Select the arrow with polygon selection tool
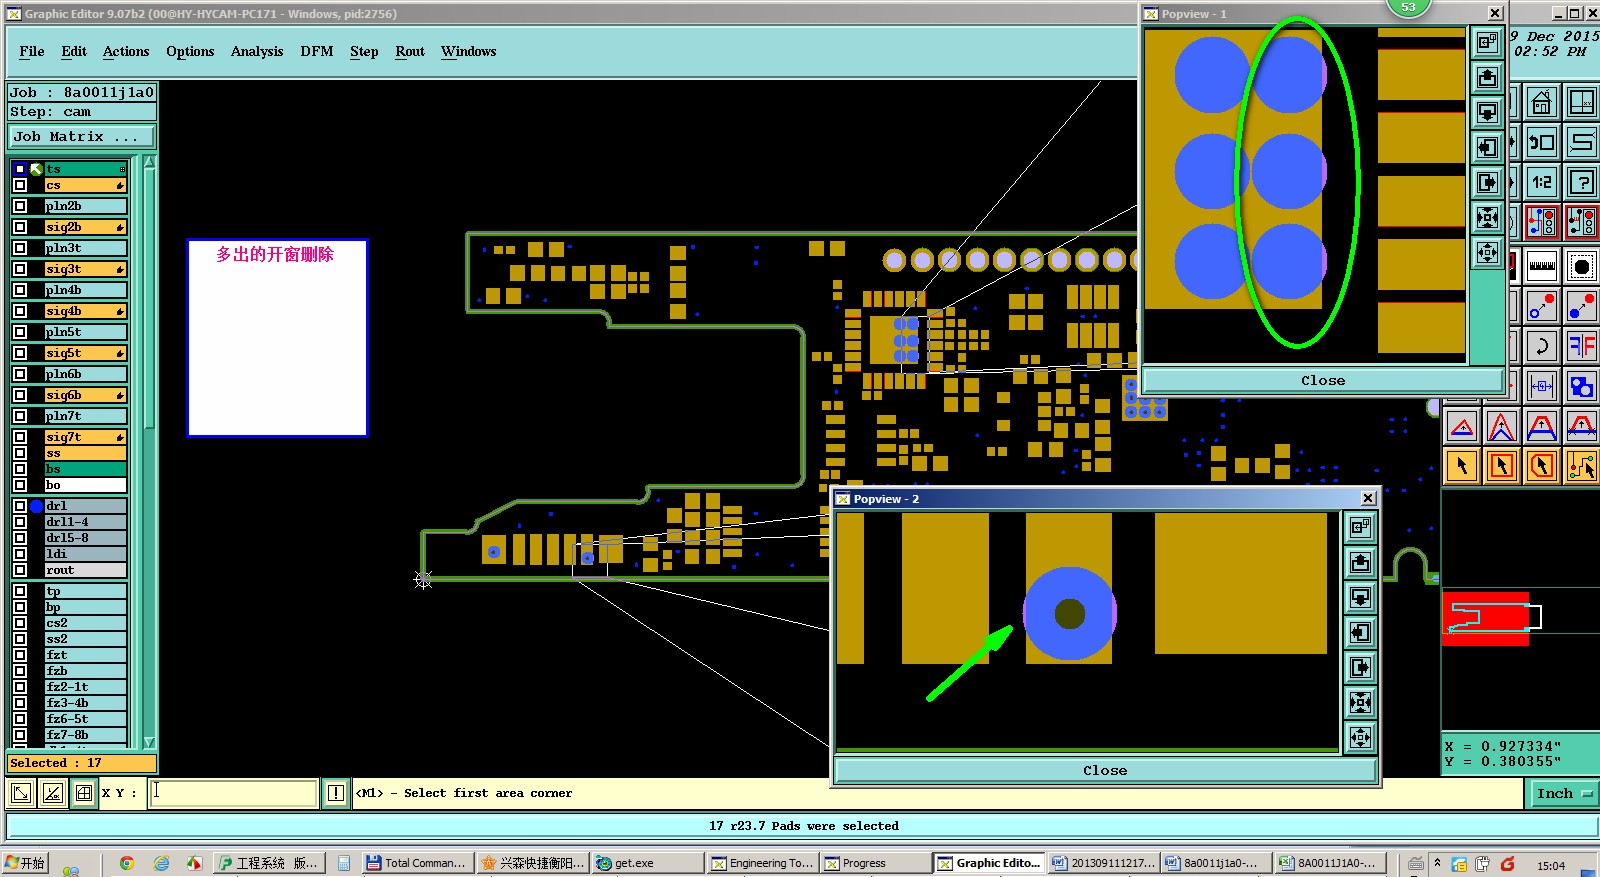 pyautogui.click(x=1542, y=466)
